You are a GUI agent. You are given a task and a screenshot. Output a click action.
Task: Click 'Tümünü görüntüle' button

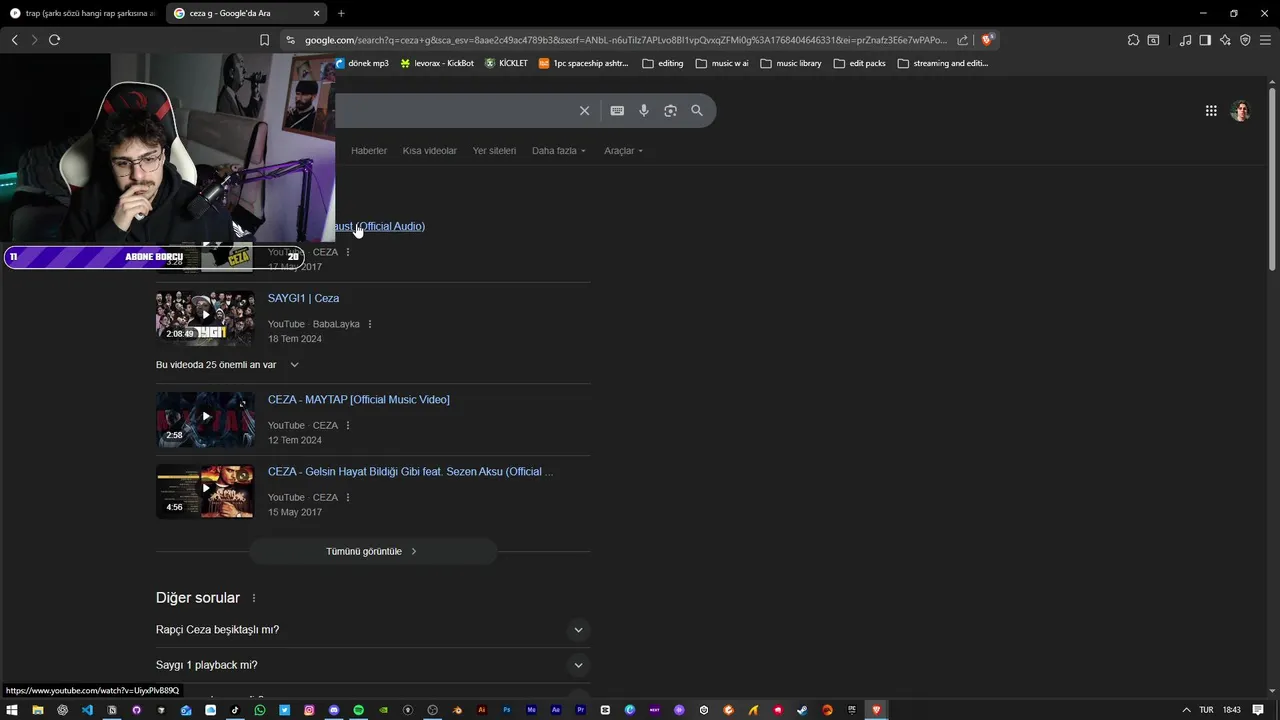[373, 551]
